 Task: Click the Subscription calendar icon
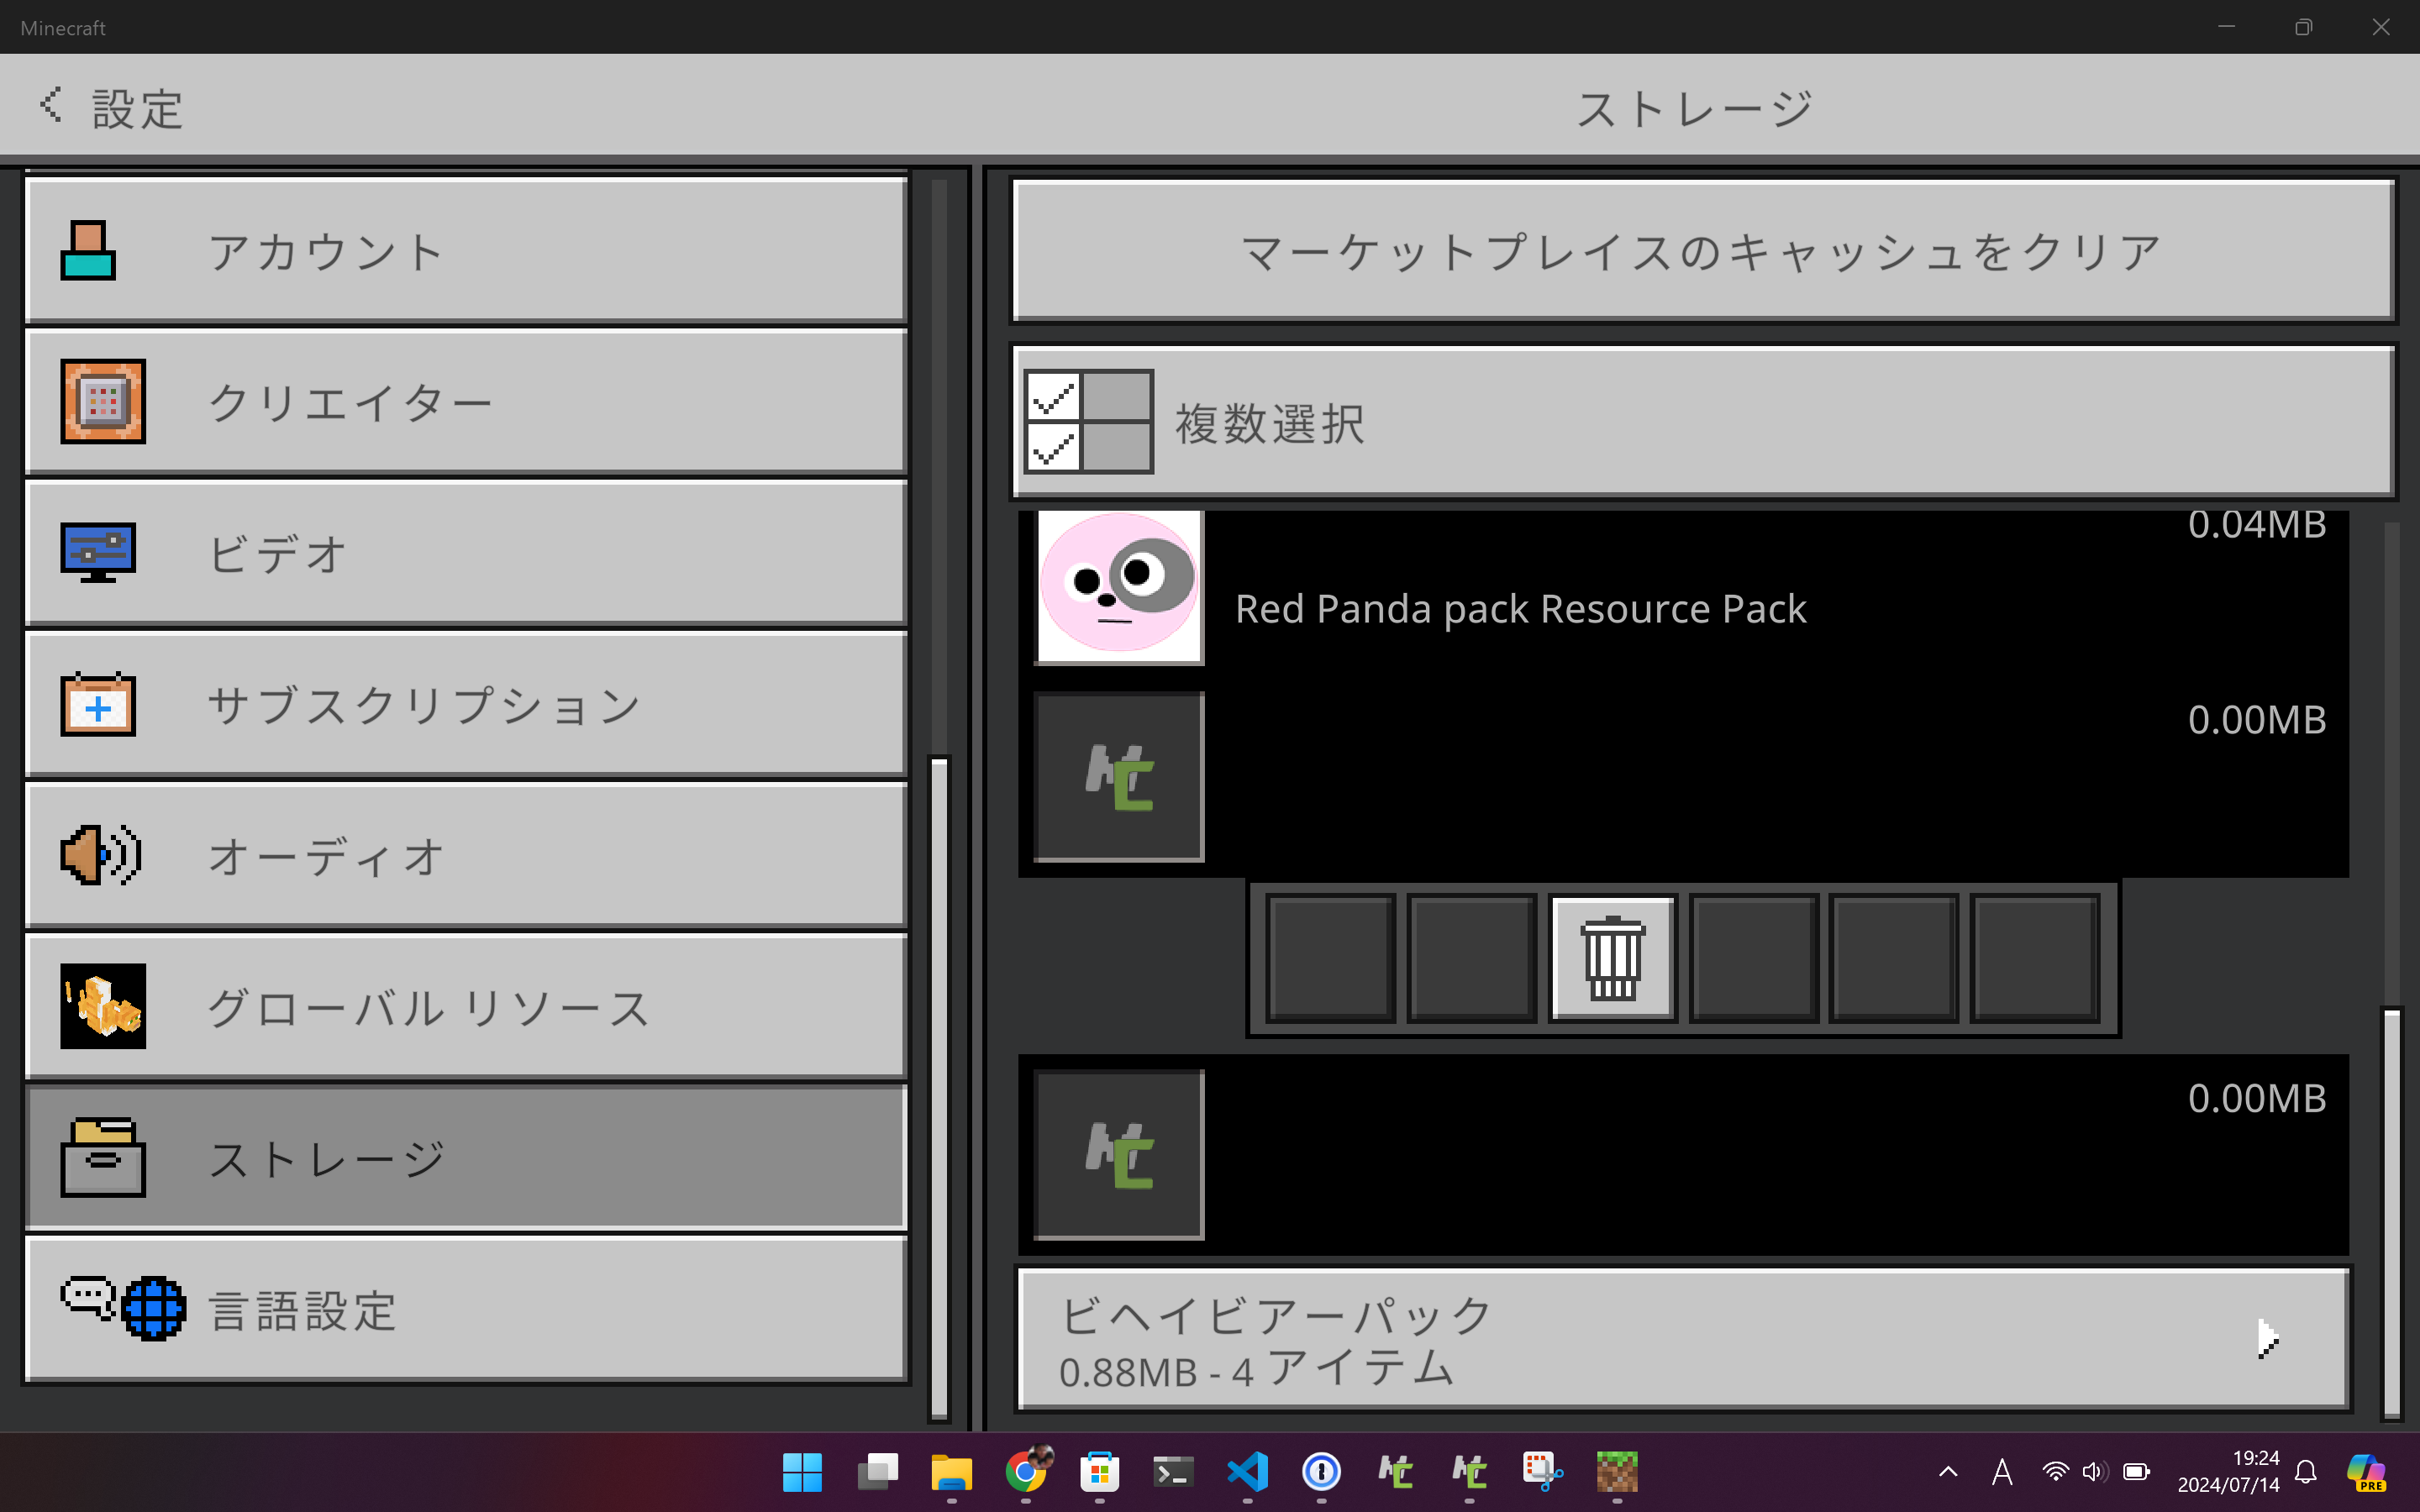[x=97, y=704]
